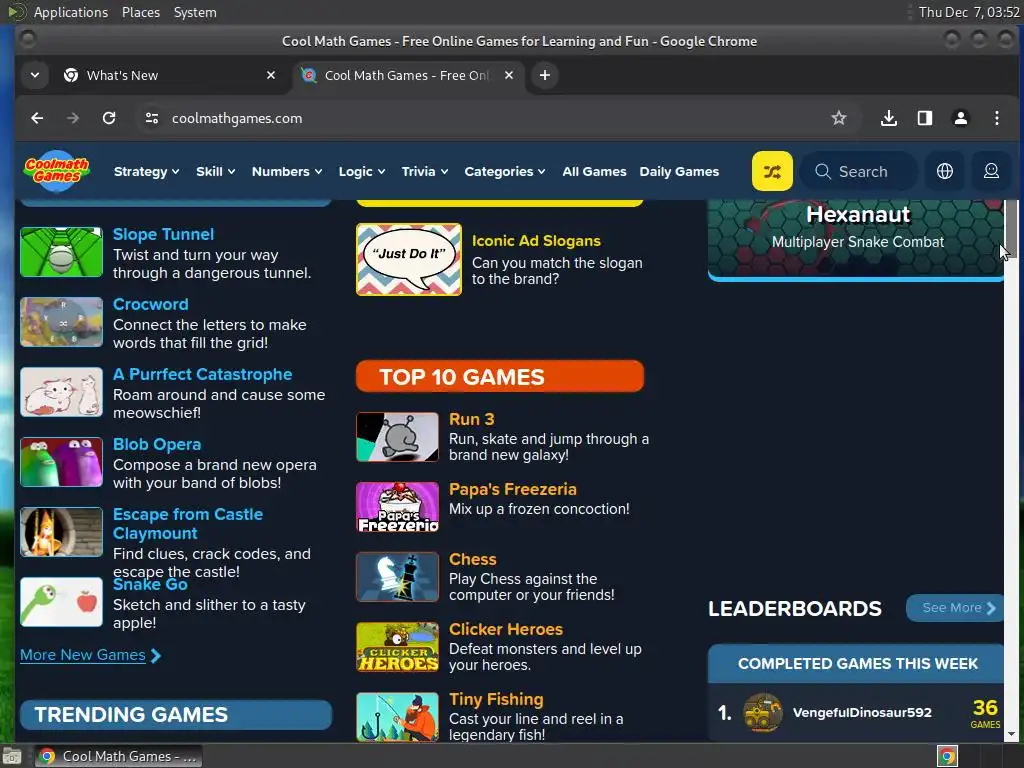Open site information icon in address bar
1024x768 pixels.
[152, 118]
